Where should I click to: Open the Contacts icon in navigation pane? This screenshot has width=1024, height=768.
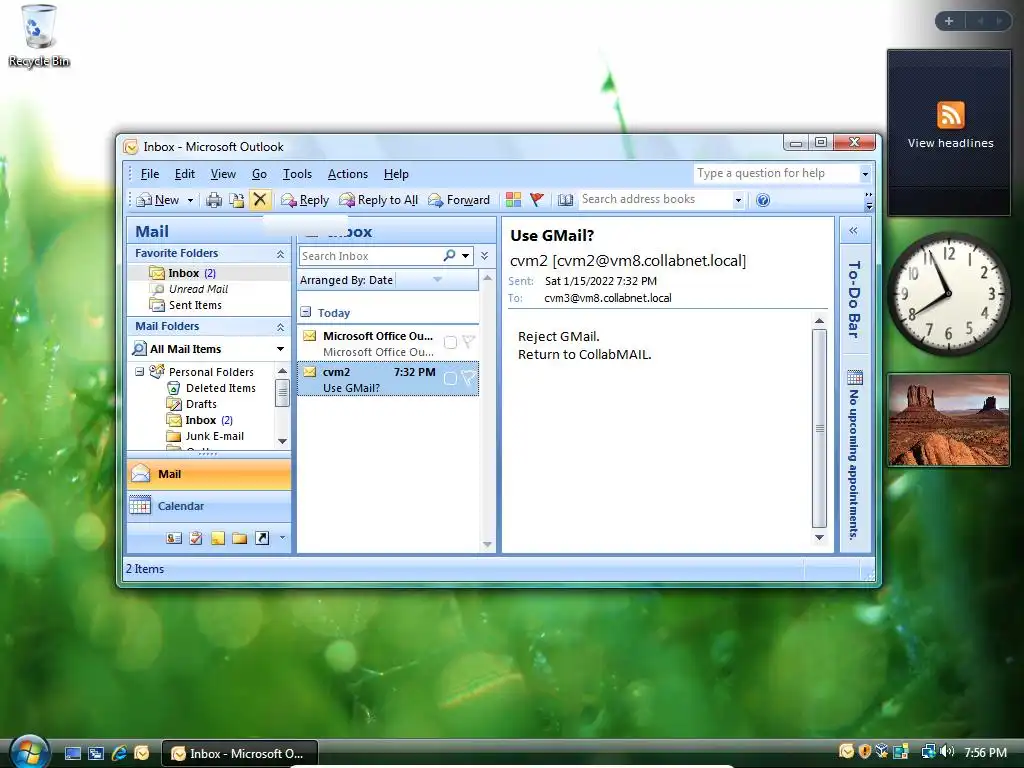coord(174,538)
